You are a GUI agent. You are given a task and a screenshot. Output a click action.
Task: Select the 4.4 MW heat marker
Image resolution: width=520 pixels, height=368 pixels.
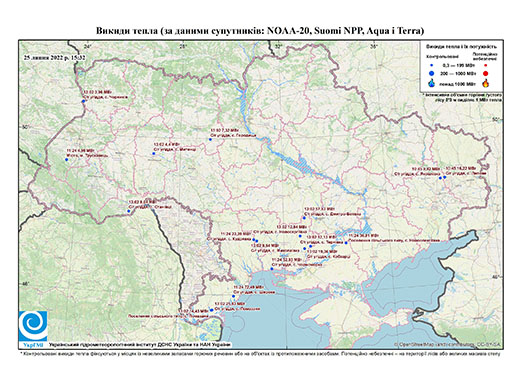click(154, 153)
